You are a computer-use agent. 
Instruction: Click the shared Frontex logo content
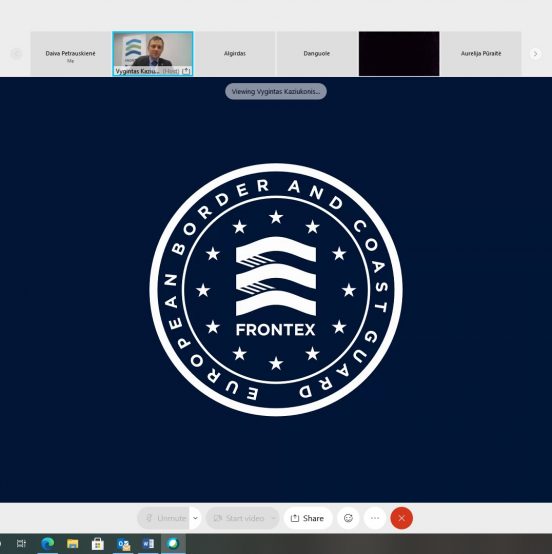(x=276, y=290)
